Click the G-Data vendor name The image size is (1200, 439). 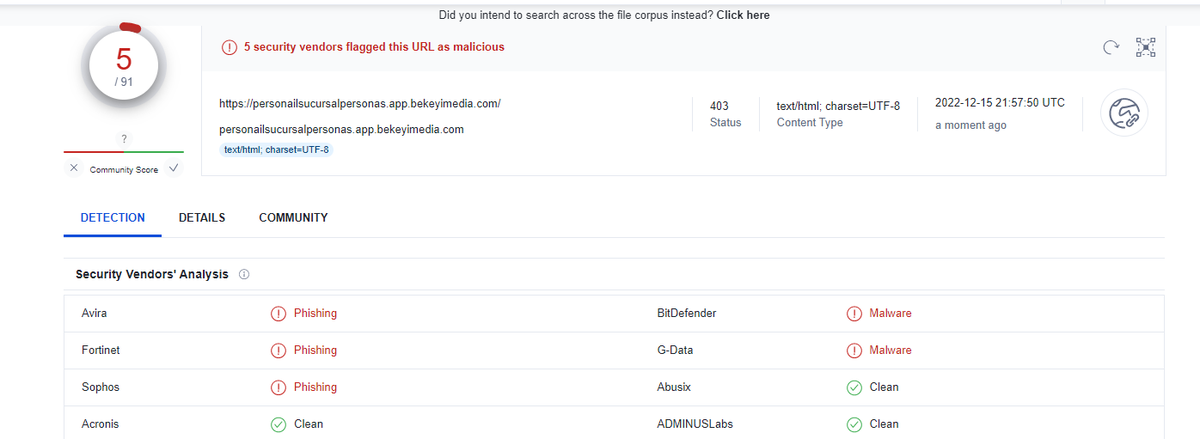coord(675,350)
